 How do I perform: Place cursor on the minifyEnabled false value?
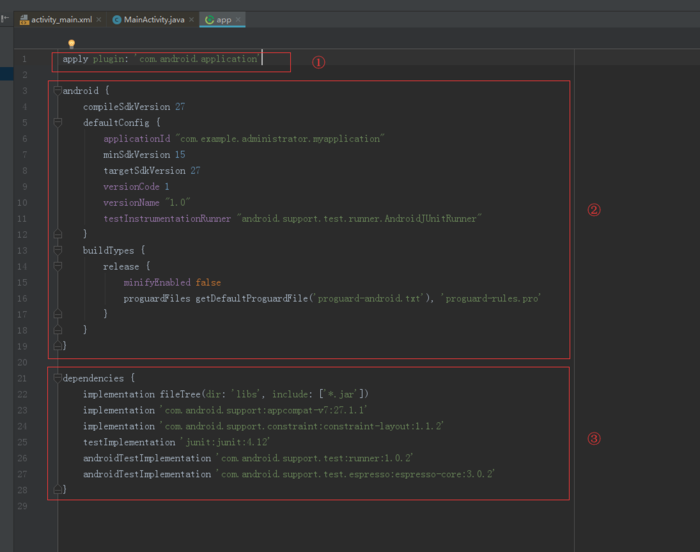pyautogui.click(x=208, y=282)
